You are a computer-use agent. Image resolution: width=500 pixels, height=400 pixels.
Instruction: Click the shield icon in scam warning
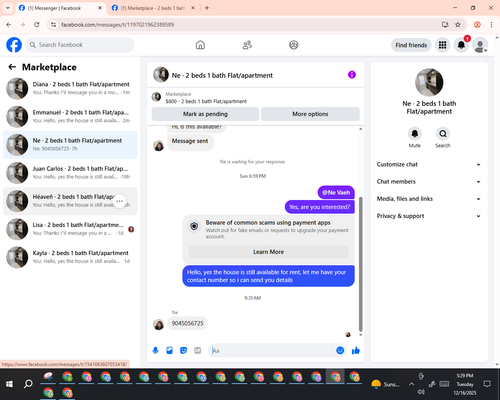coord(194,227)
